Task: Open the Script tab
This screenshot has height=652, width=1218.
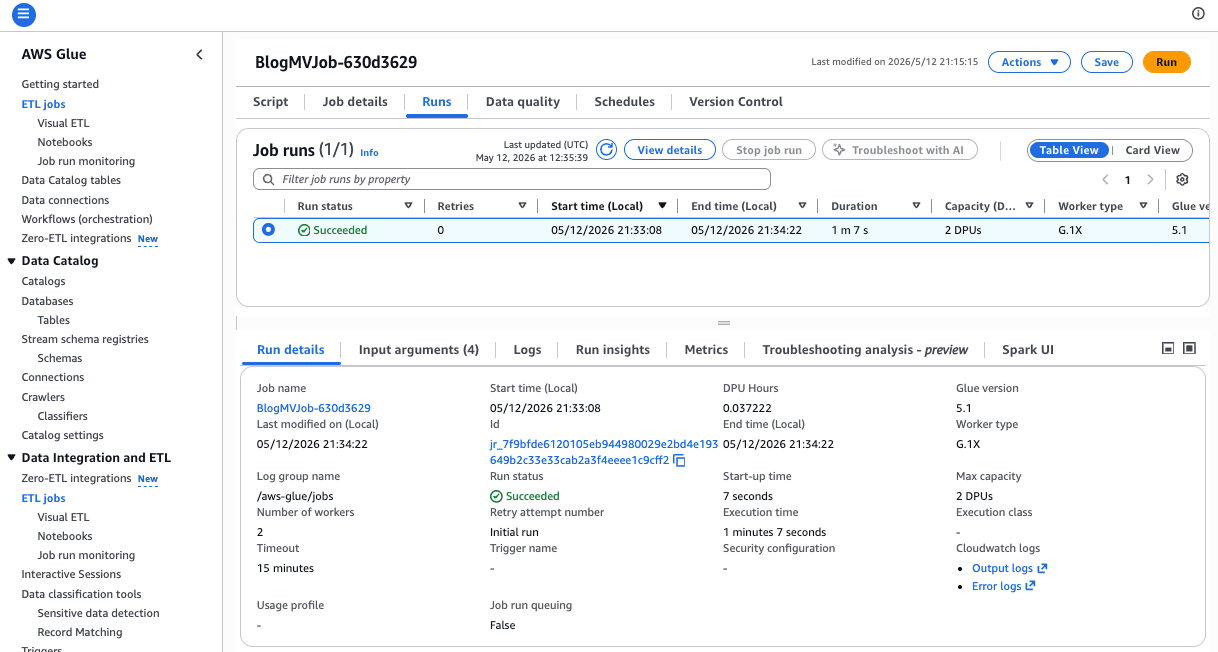Action: pyautogui.click(x=270, y=102)
